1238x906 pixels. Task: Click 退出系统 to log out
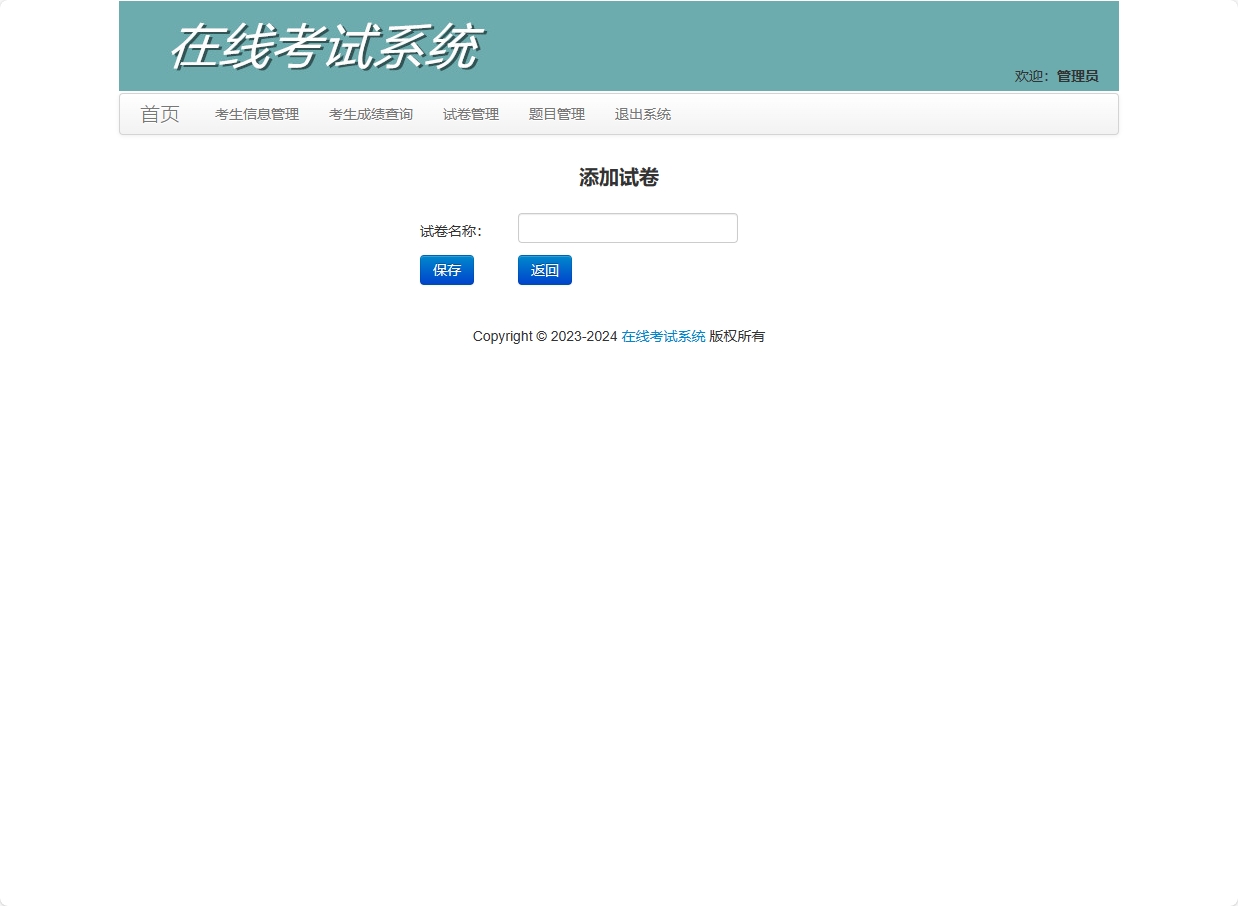point(642,114)
